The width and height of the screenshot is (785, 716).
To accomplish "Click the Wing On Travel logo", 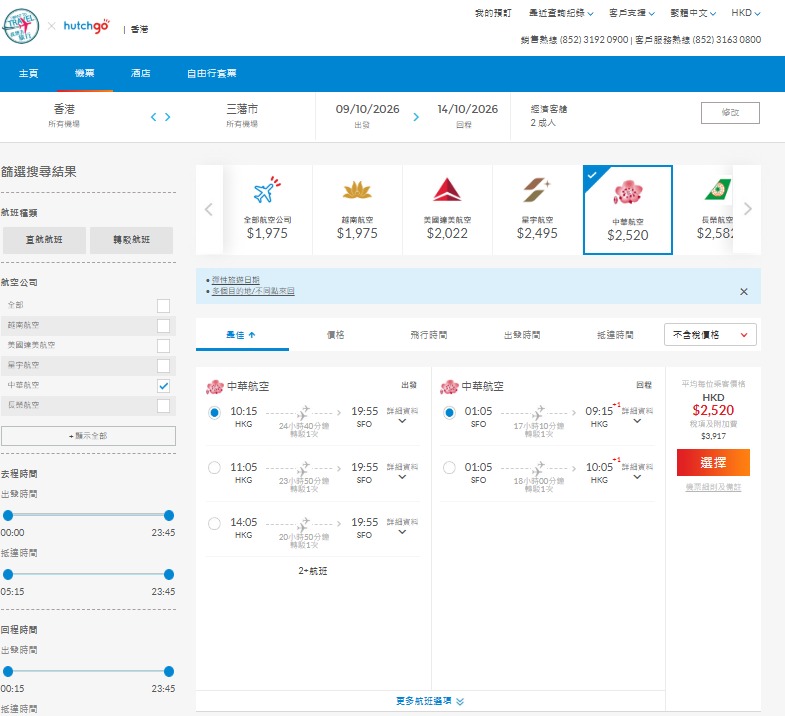I will point(21,26).
